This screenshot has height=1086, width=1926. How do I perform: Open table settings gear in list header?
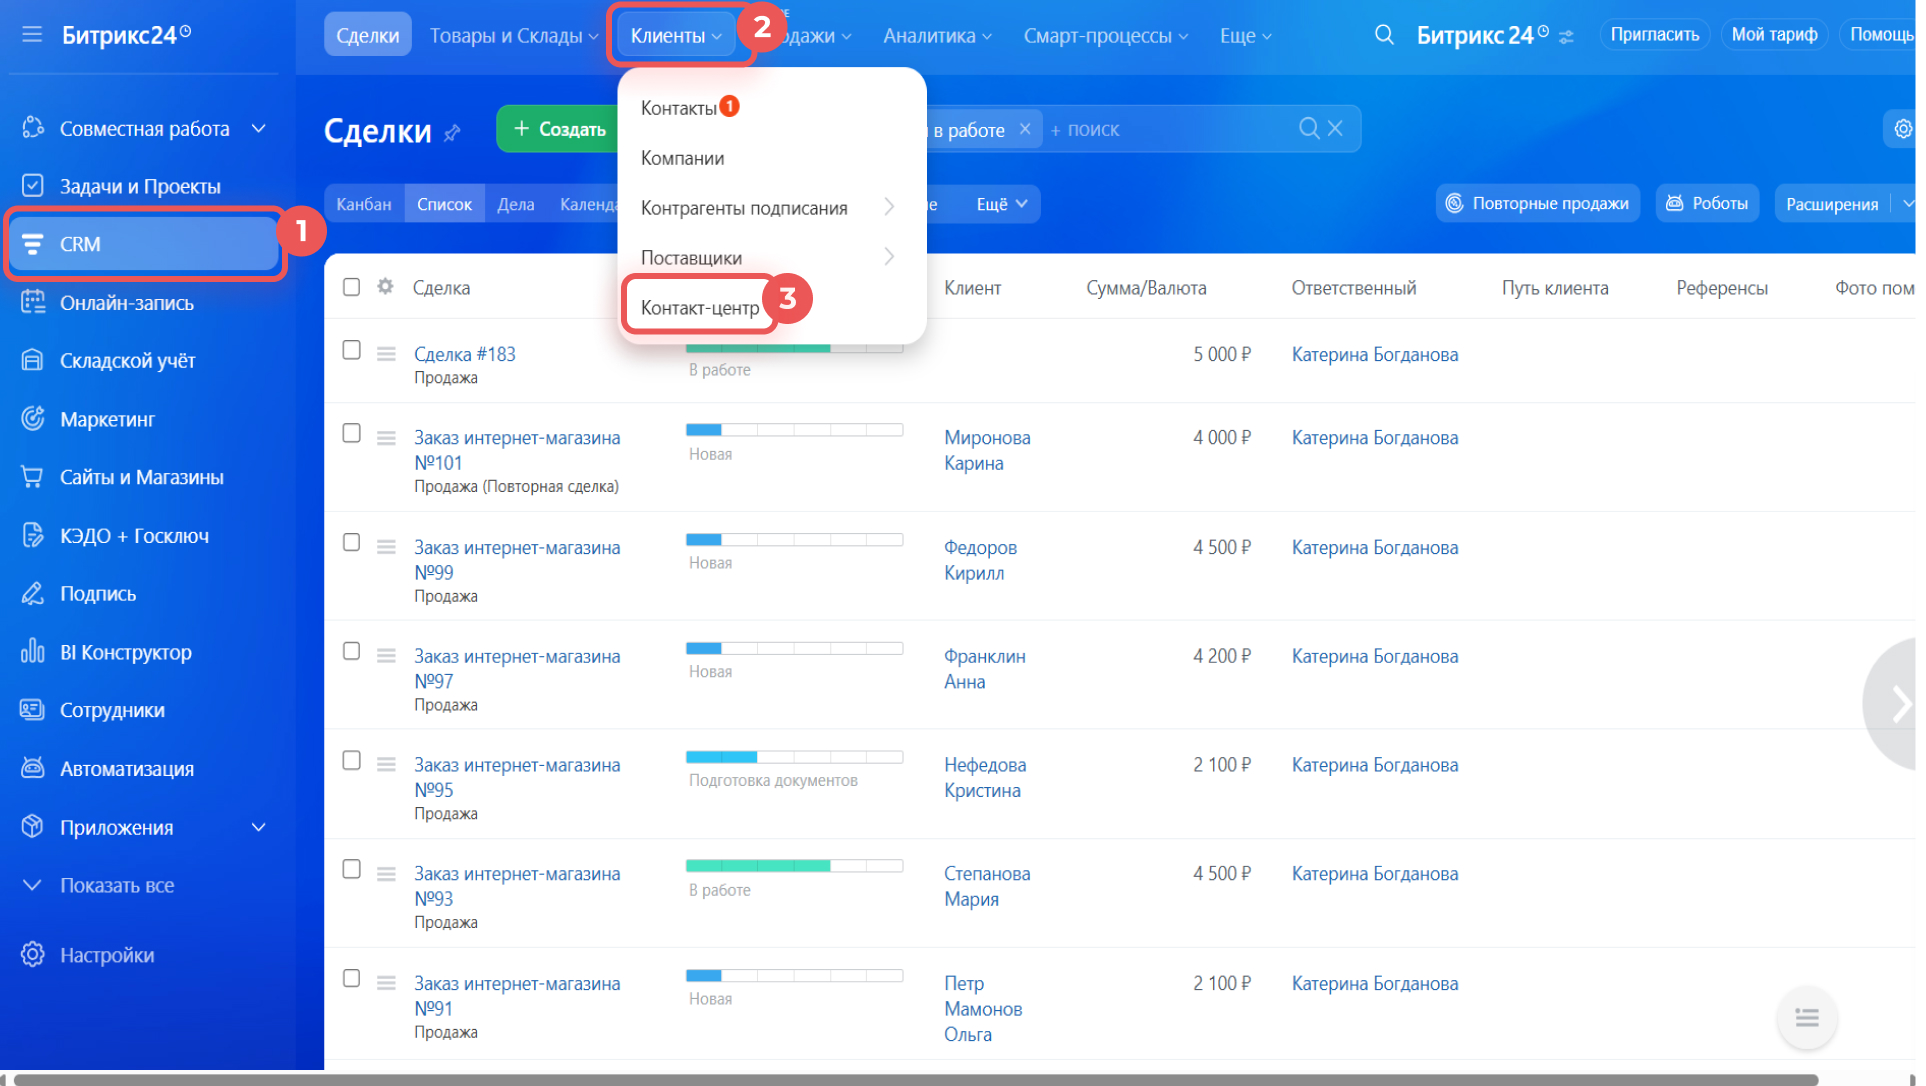[x=385, y=287]
